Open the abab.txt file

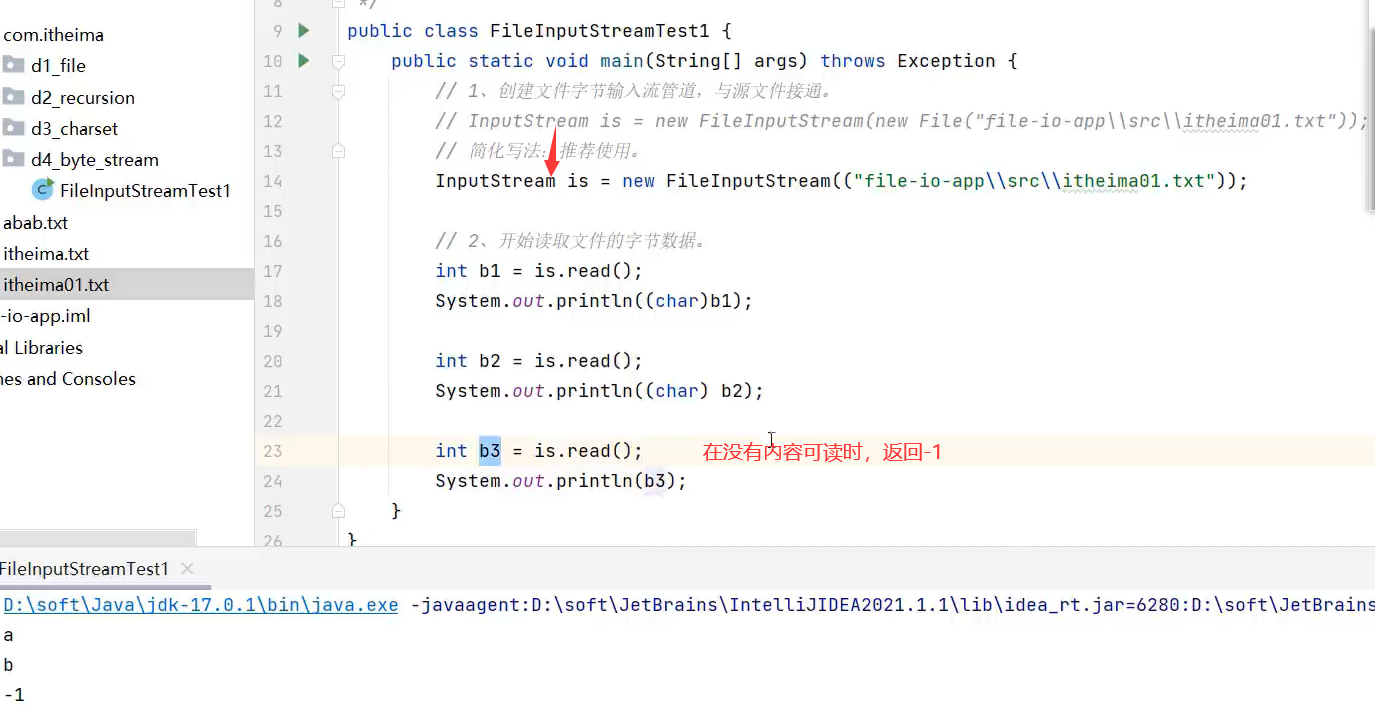tap(36, 223)
